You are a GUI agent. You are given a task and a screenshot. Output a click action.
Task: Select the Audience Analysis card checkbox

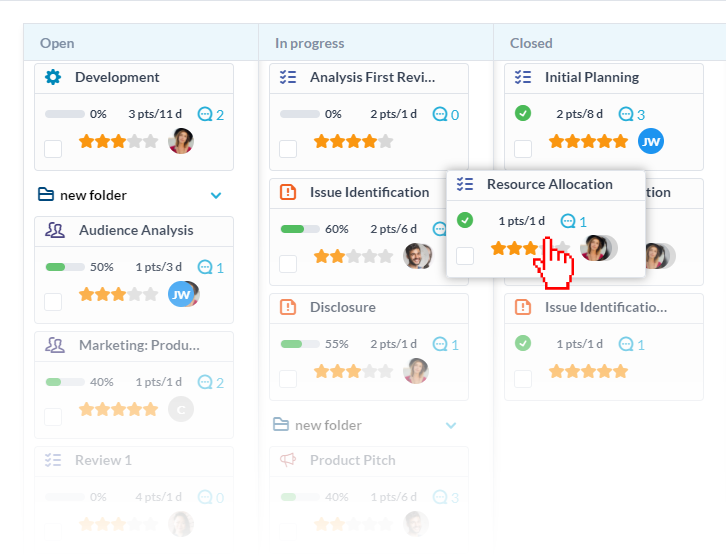[53, 301]
